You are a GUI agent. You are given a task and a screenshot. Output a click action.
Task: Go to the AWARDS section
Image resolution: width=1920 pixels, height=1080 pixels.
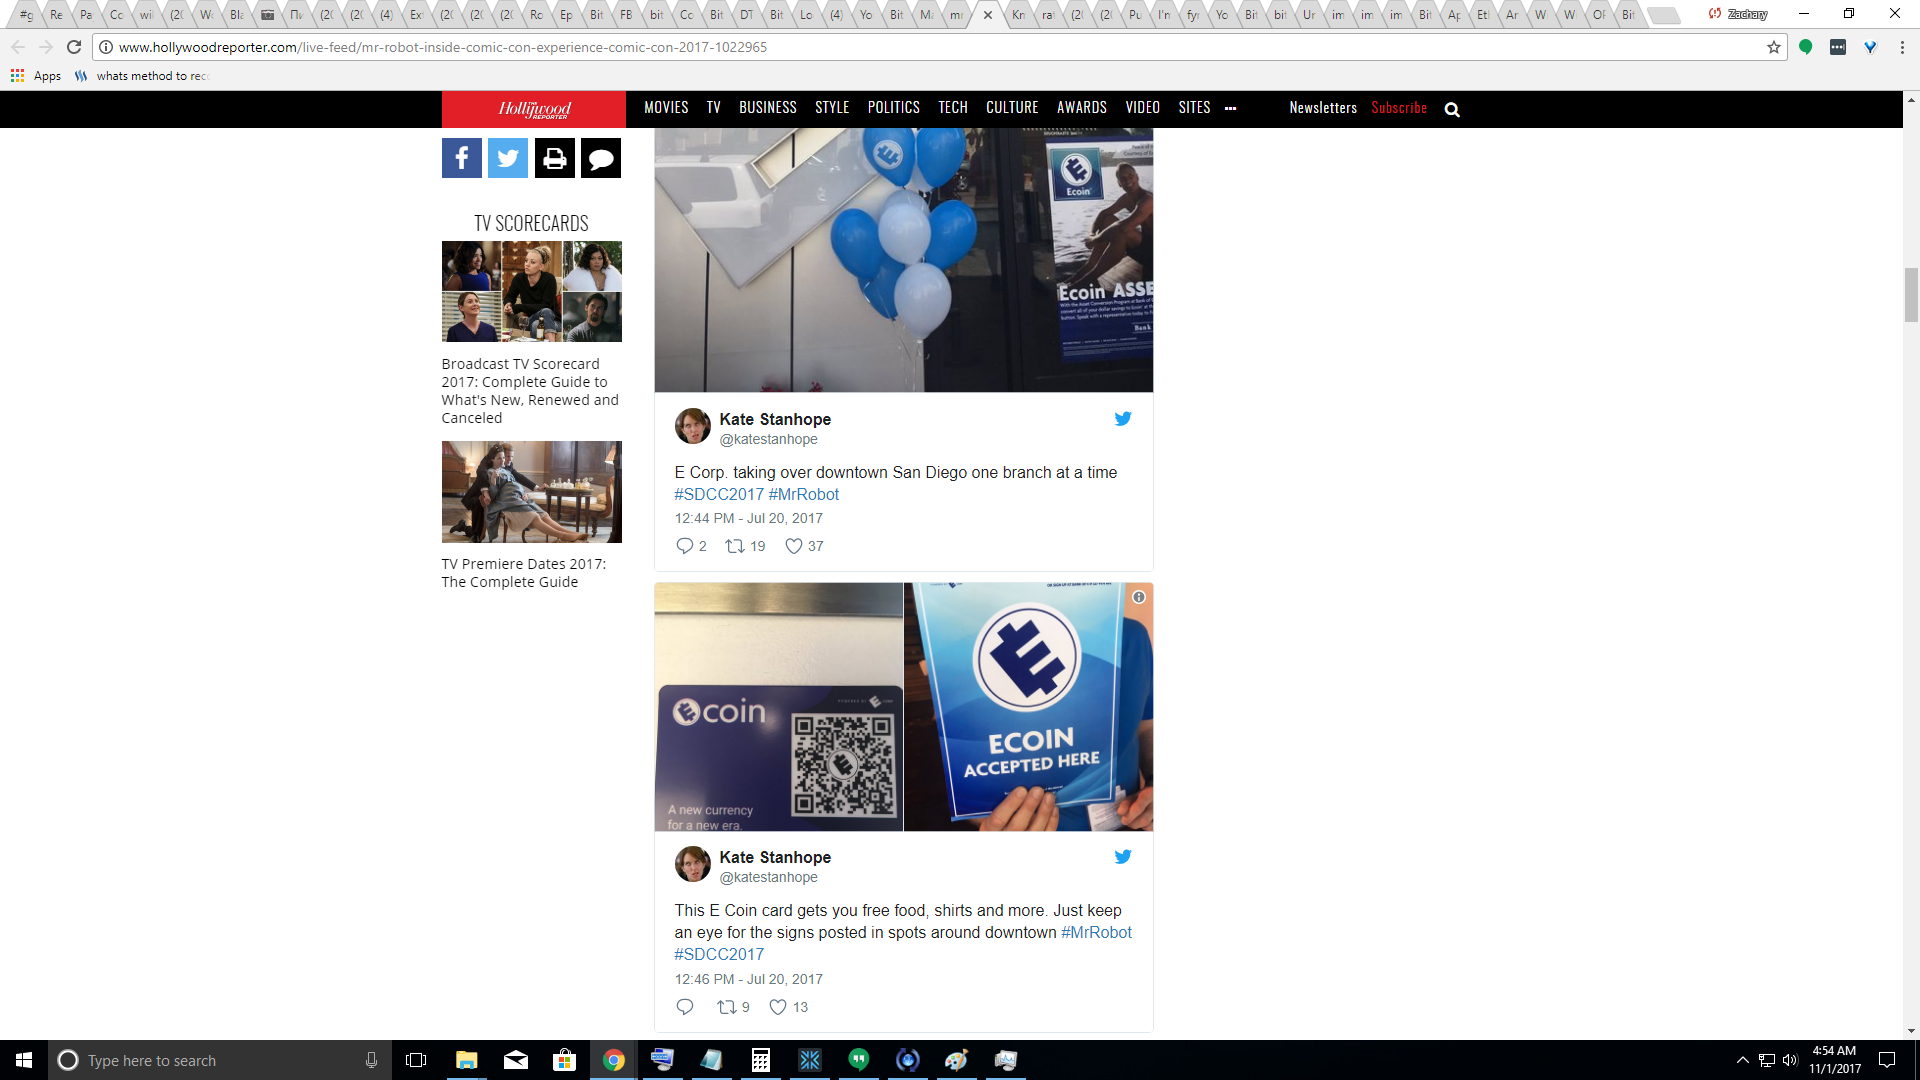(1081, 108)
